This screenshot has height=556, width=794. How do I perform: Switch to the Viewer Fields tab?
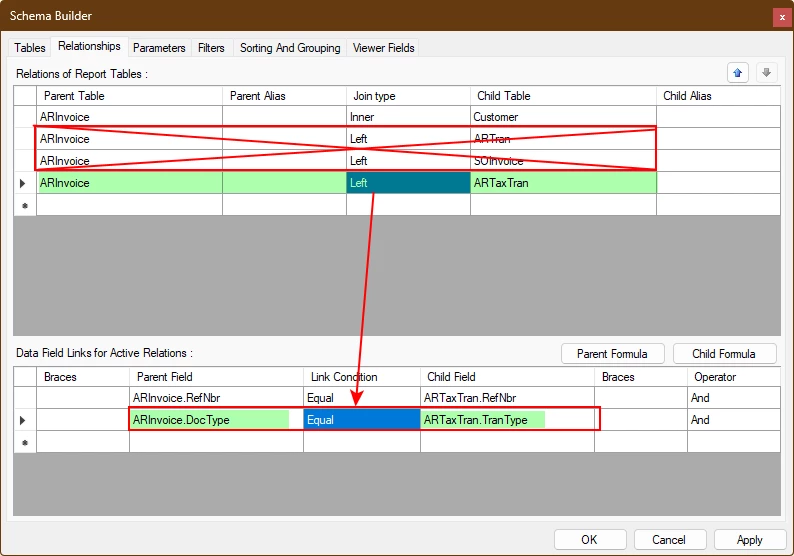(383, 48)
